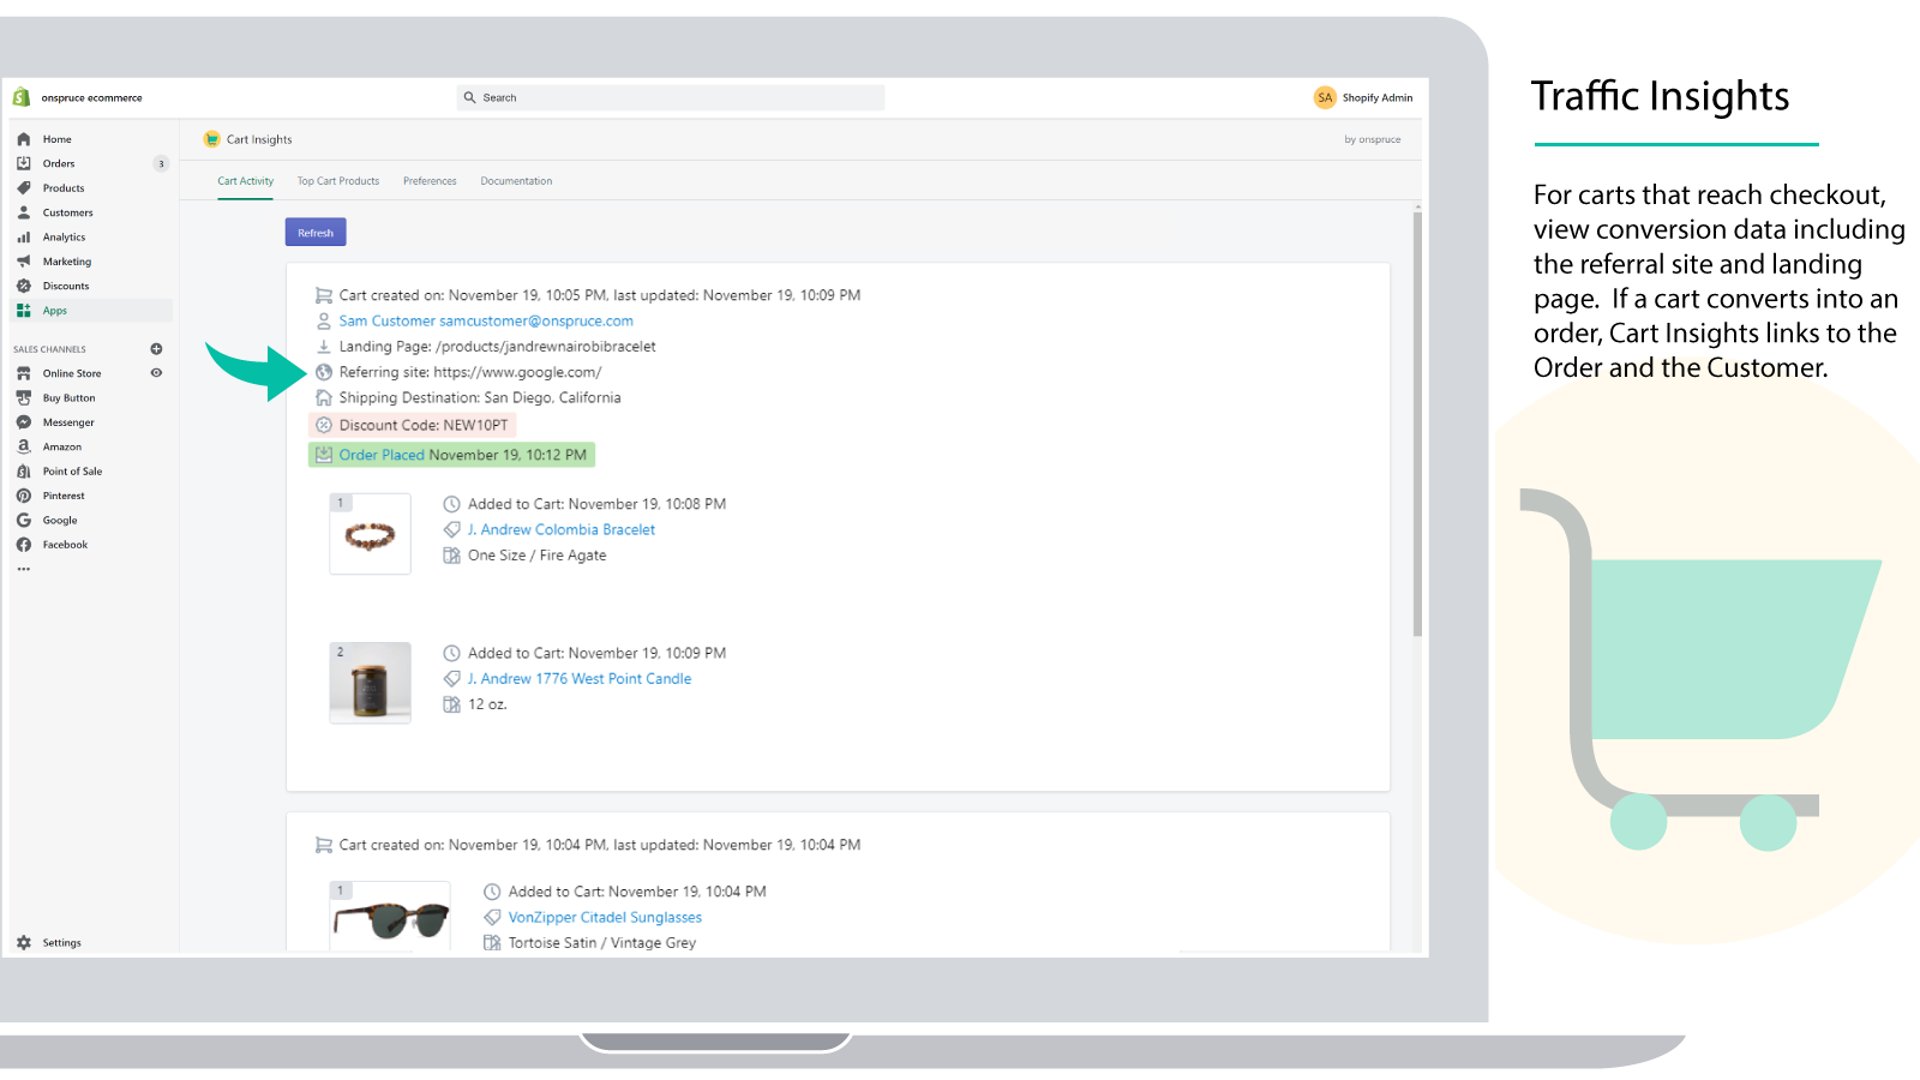Click the cart list vertical scrollbar

pyautogui.click(x=1417, y=423)
